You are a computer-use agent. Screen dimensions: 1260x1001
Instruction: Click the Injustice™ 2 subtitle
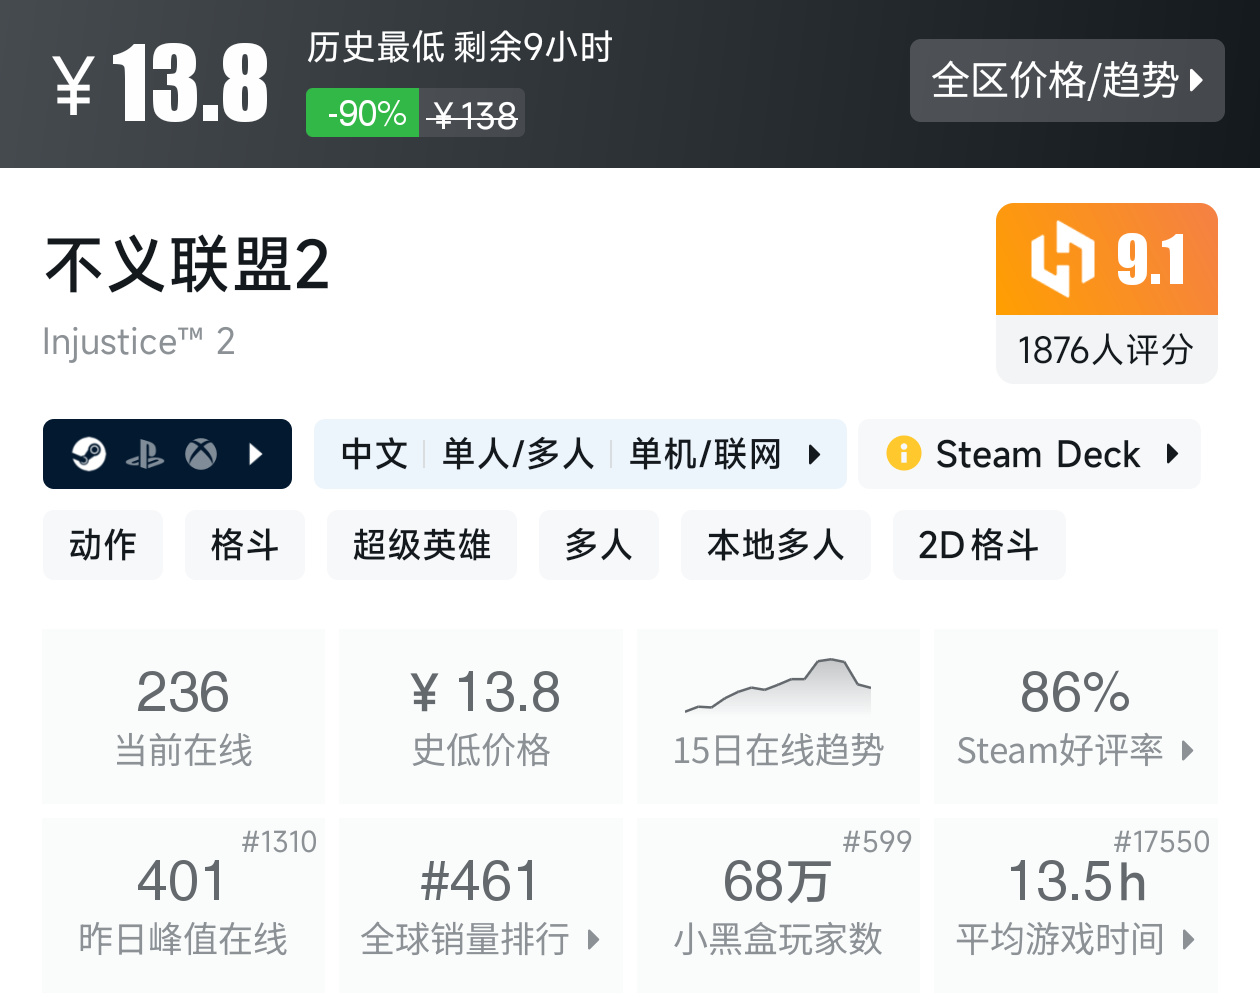point(139,342)
